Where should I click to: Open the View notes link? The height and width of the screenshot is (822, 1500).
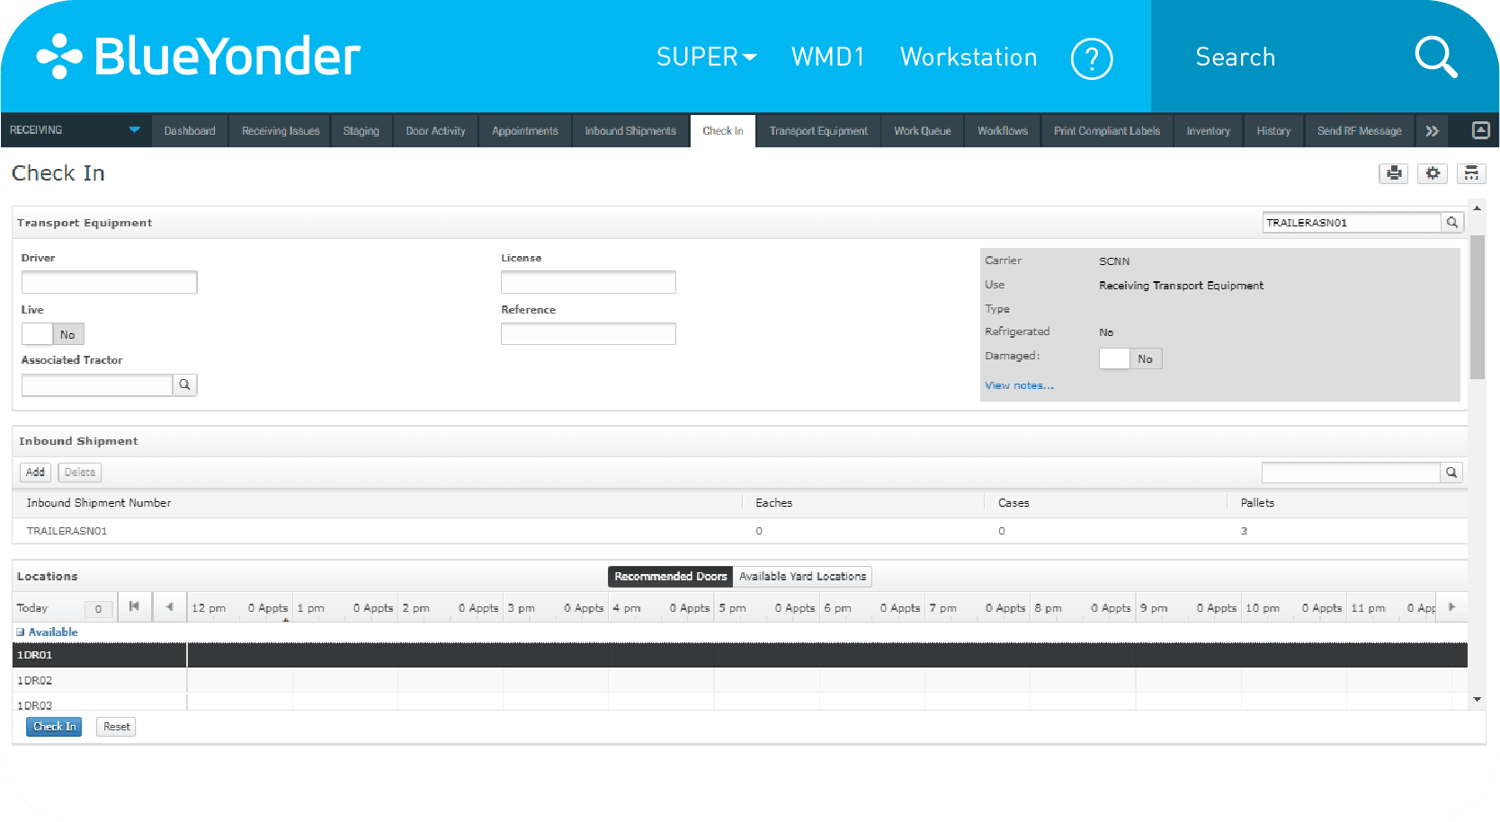tap(1018, 385)
